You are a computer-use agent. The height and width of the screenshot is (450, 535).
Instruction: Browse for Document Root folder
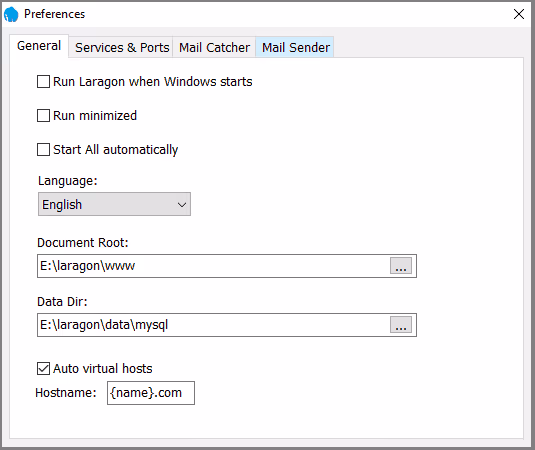click(x=401, y=266)
